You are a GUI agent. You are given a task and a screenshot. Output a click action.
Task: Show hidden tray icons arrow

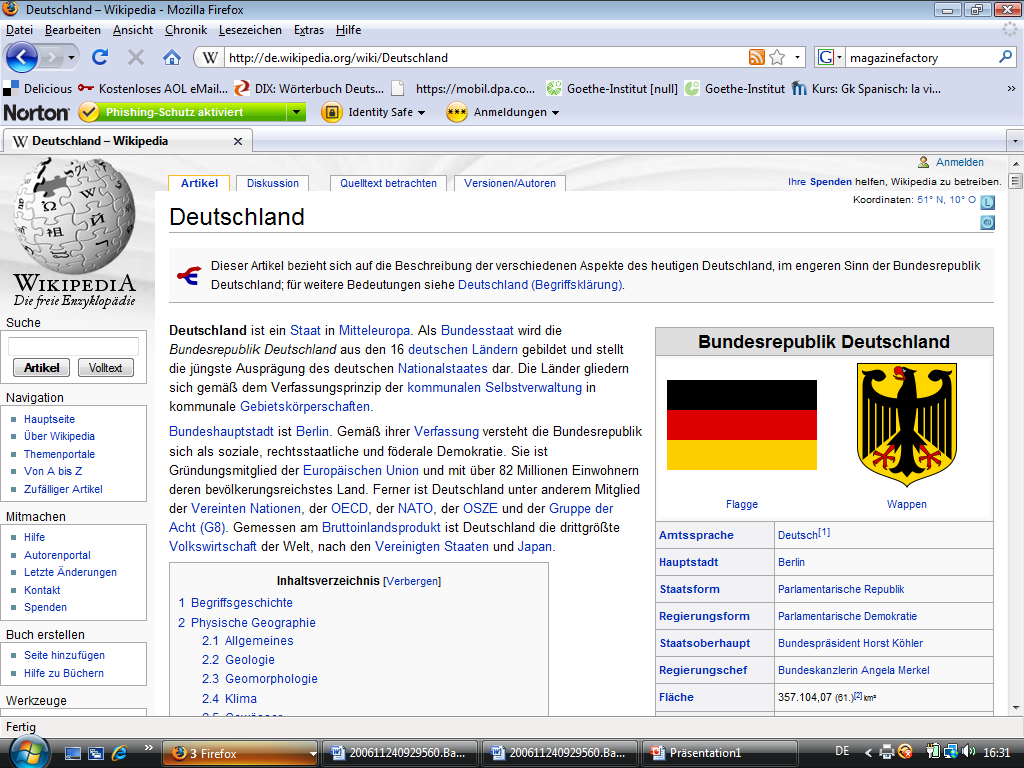pyautogui.click(x=868, y=753)
